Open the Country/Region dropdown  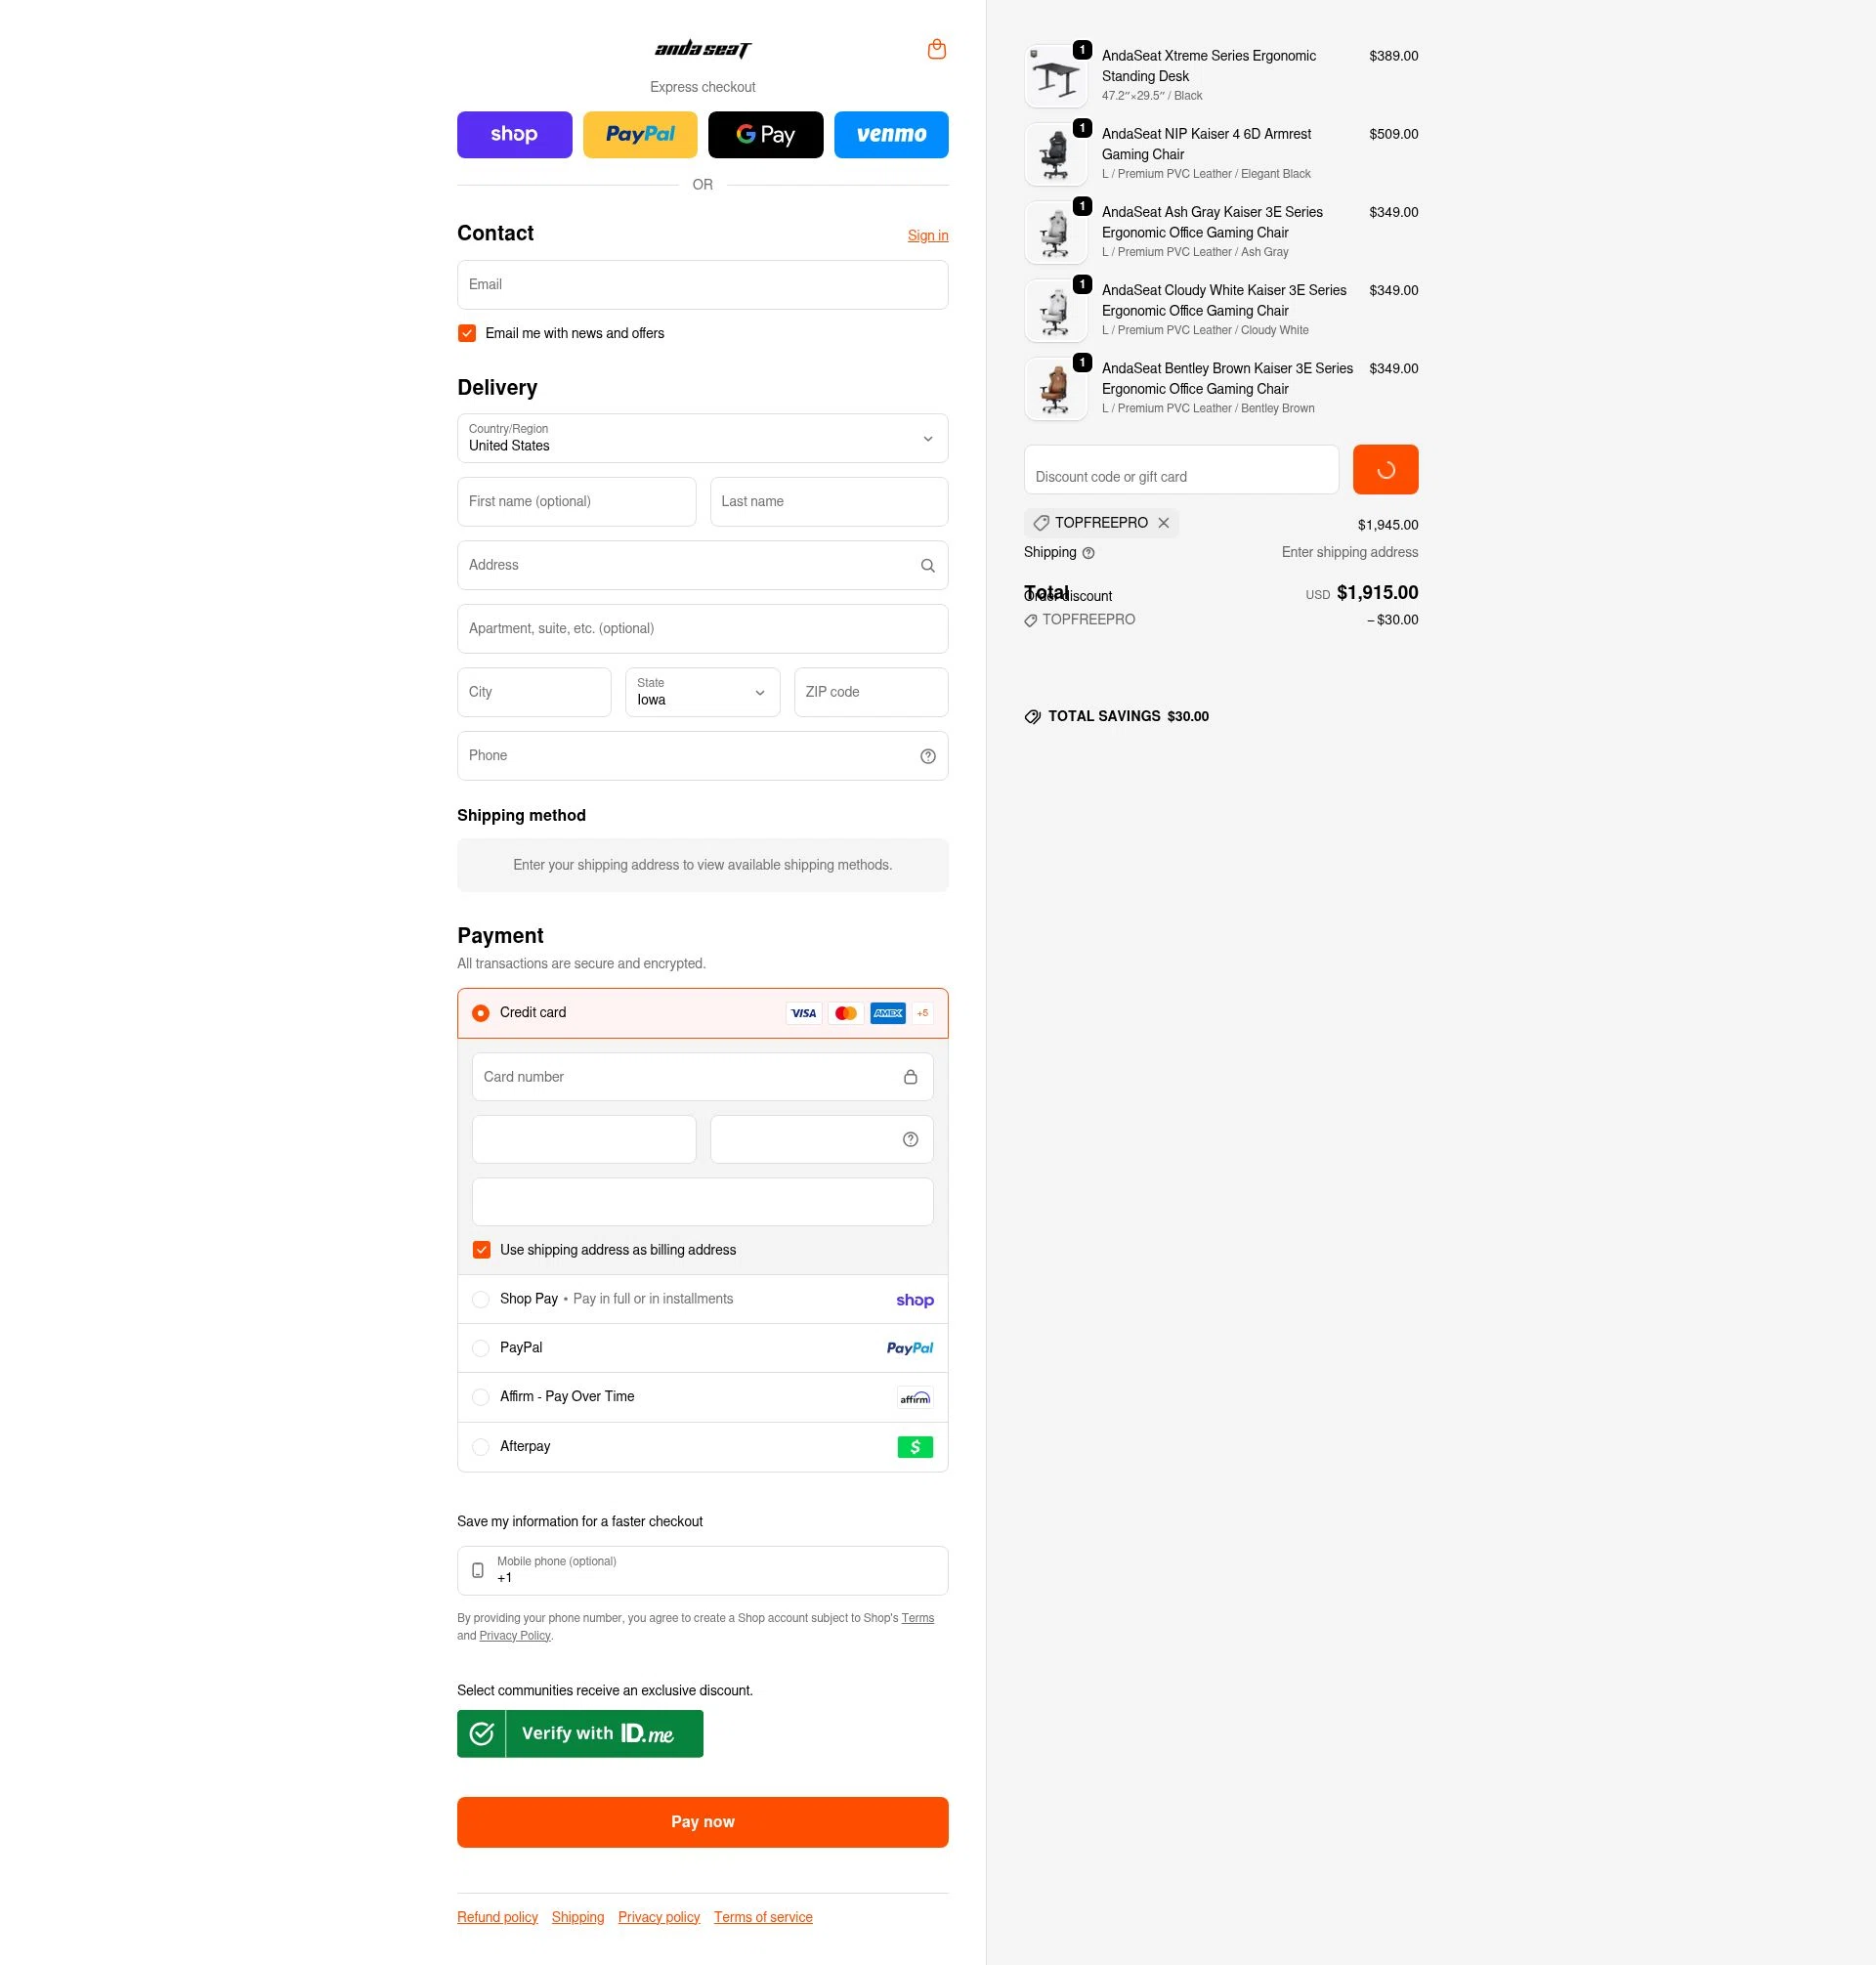tap(702, 438)
